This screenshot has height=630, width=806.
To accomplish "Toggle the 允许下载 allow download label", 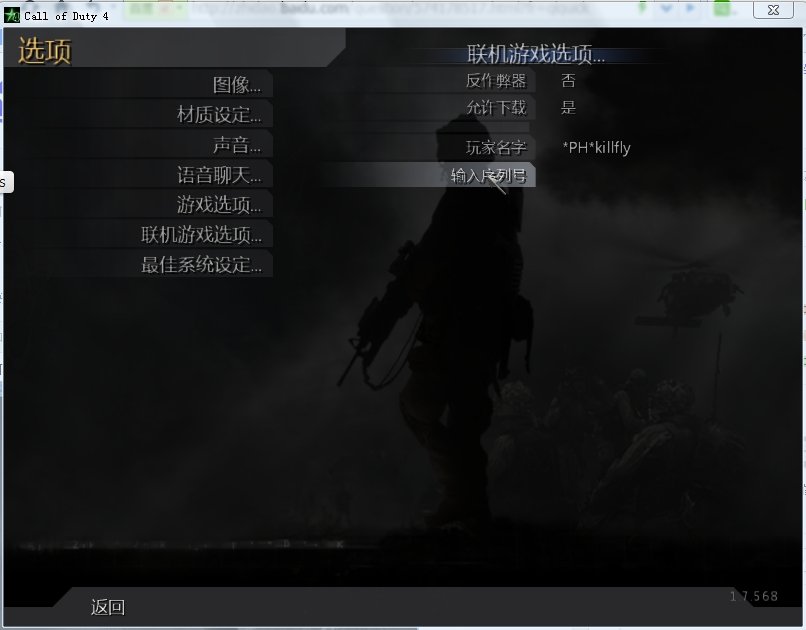I will [496, 107].
